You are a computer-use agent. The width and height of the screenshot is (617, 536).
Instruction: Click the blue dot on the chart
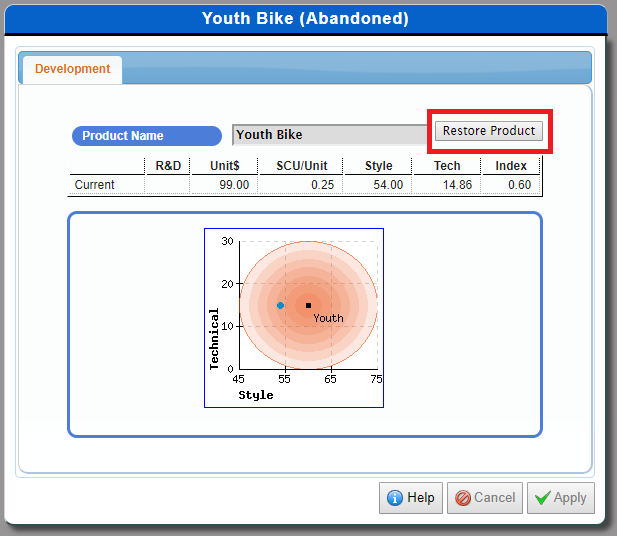(x=281, y=305)
